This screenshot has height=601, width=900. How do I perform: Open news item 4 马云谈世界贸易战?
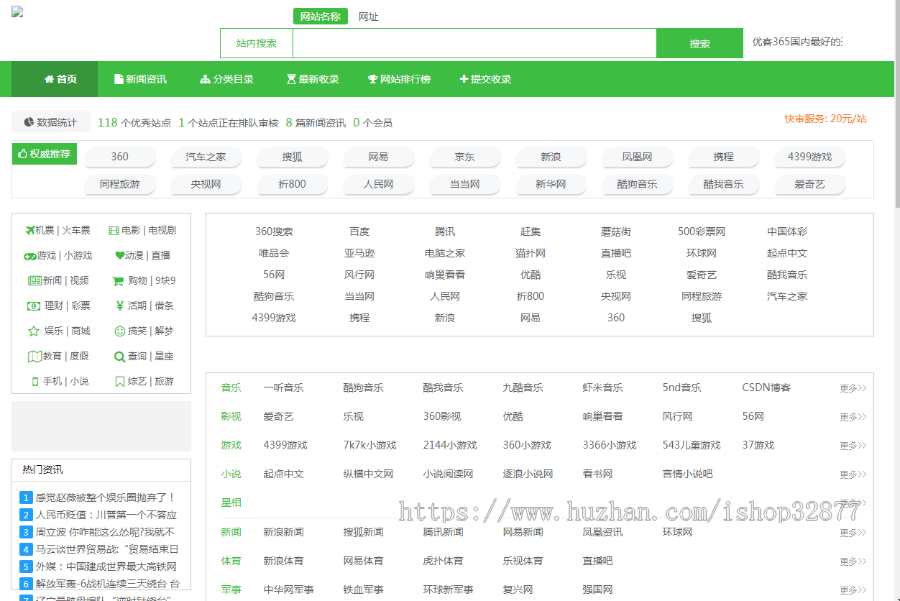click(x=107, y=549)
